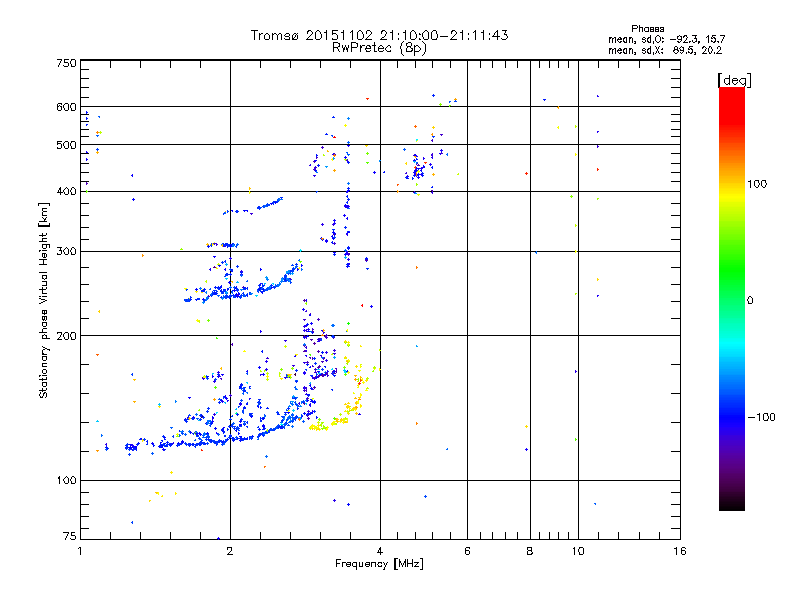The image size is (800, 600).
Task: Click the x-axis tick label "4"
Action: 380,551
